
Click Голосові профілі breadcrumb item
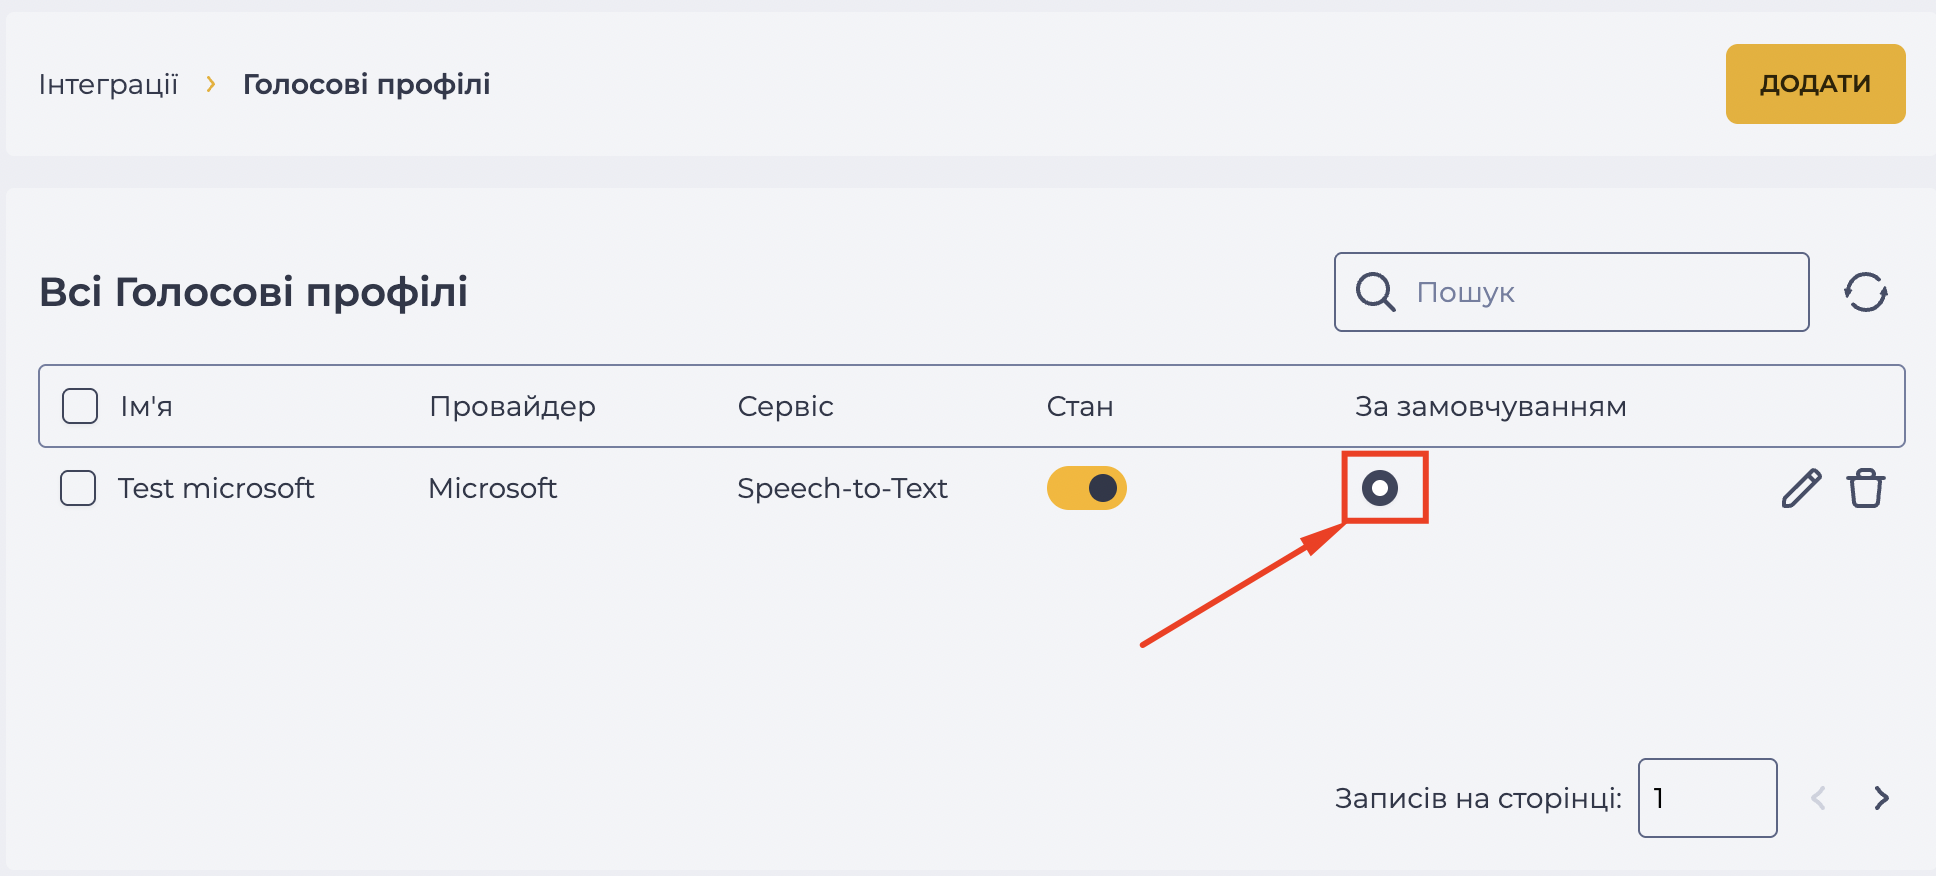366,84
